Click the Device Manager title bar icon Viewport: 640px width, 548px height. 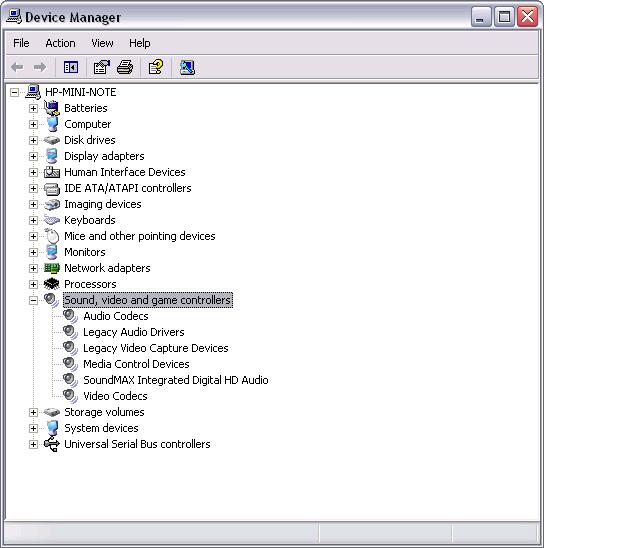(x=14, y=17)
